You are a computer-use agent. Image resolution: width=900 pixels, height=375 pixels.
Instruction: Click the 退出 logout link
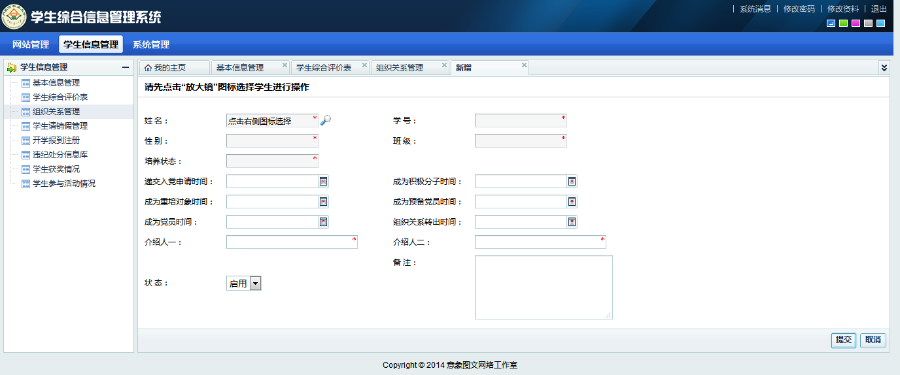tap(879, 9)
